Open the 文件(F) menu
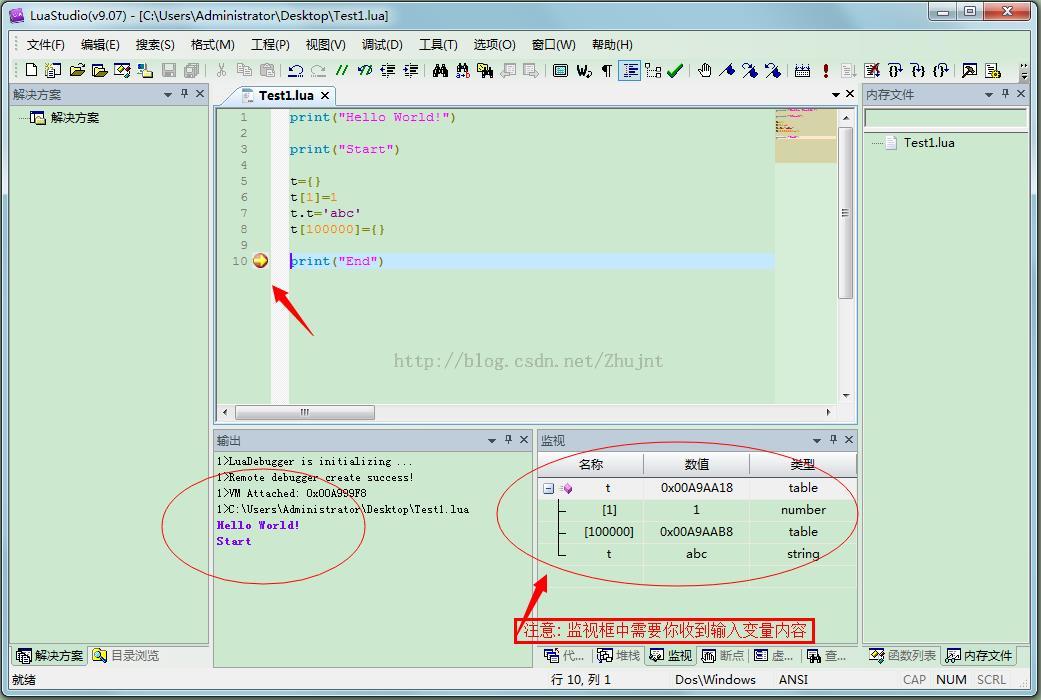1041x700 pixels. tap(46, 44)
